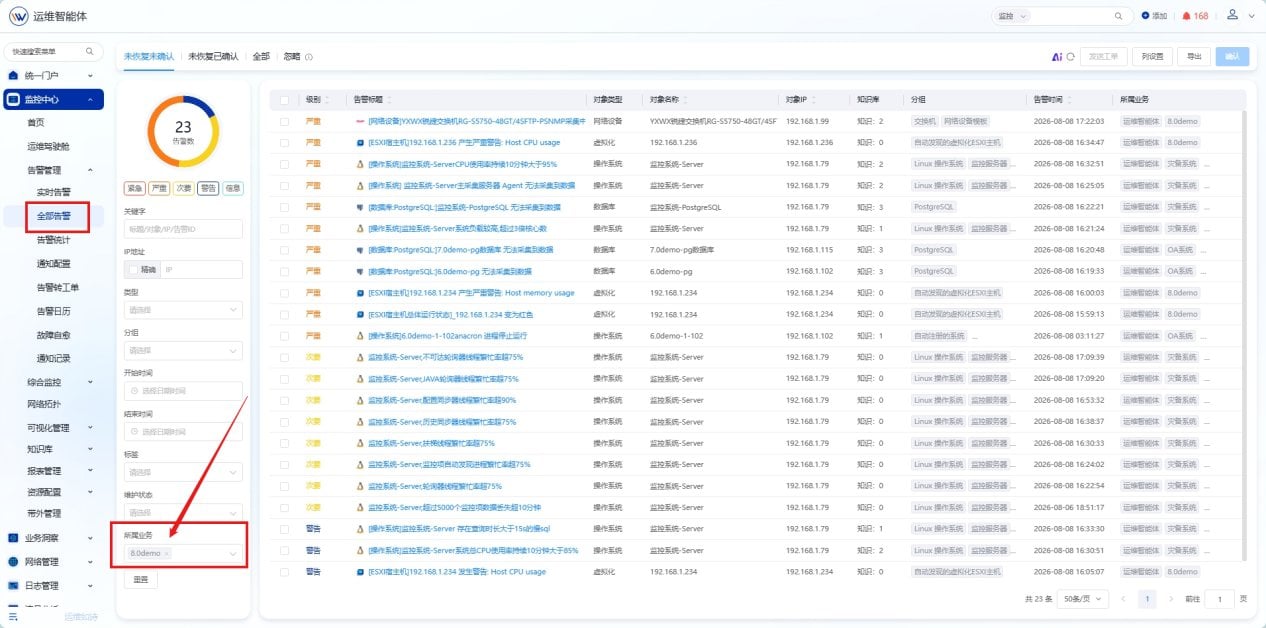This screenshot has height=628, width=1266.
Task: Click the 运维智能体 logo icon
Action: point(18,17)
